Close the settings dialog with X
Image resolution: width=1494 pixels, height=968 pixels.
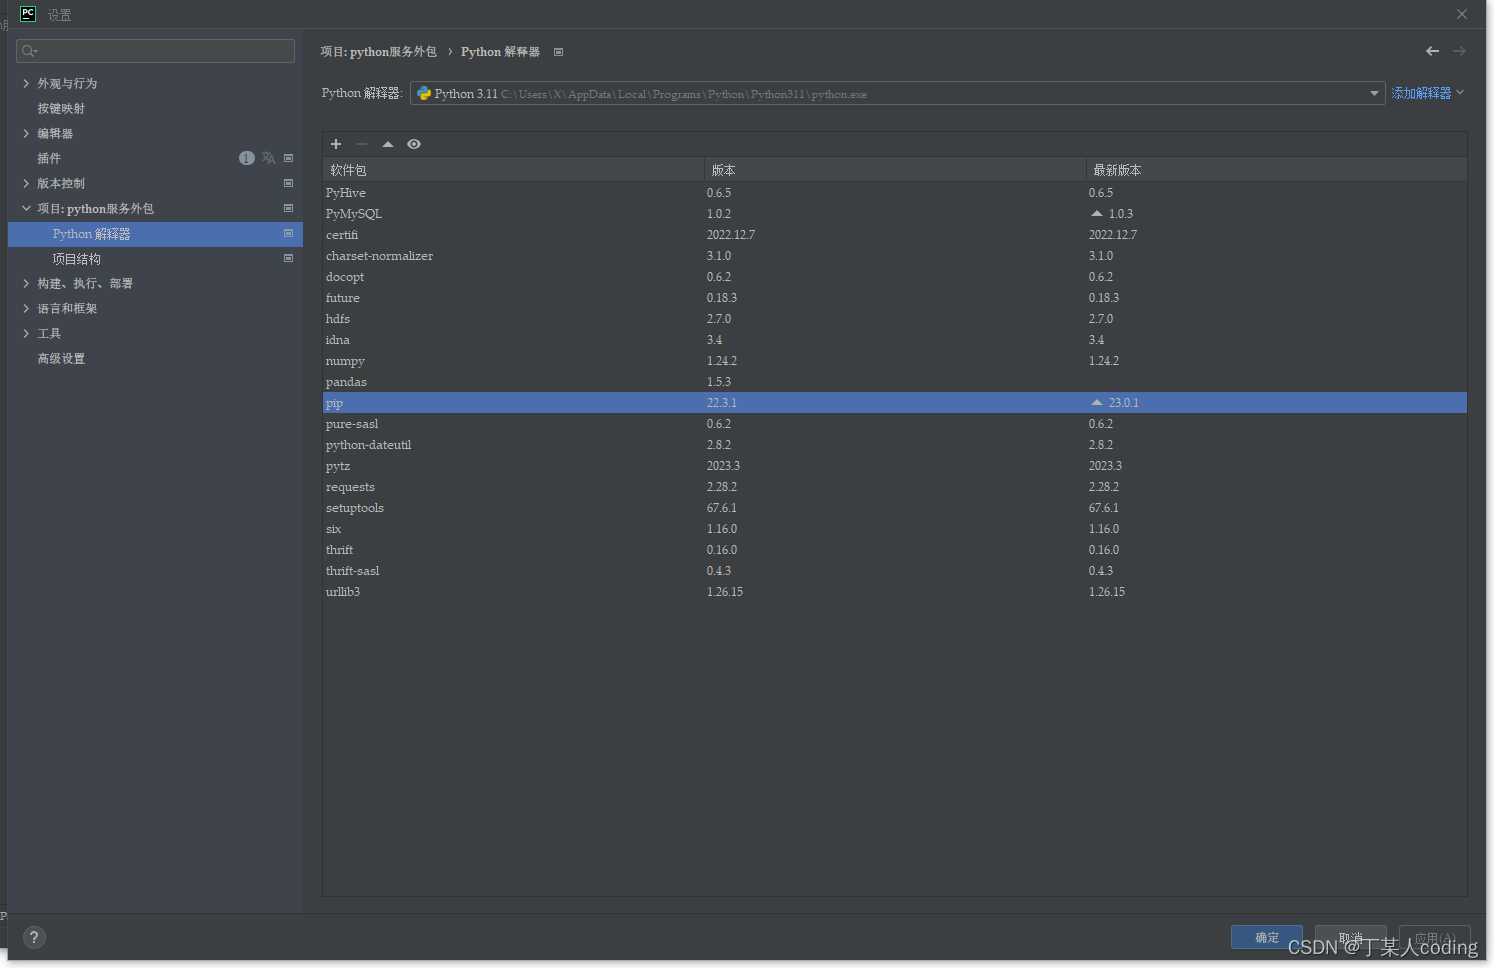pos(1462,14)
